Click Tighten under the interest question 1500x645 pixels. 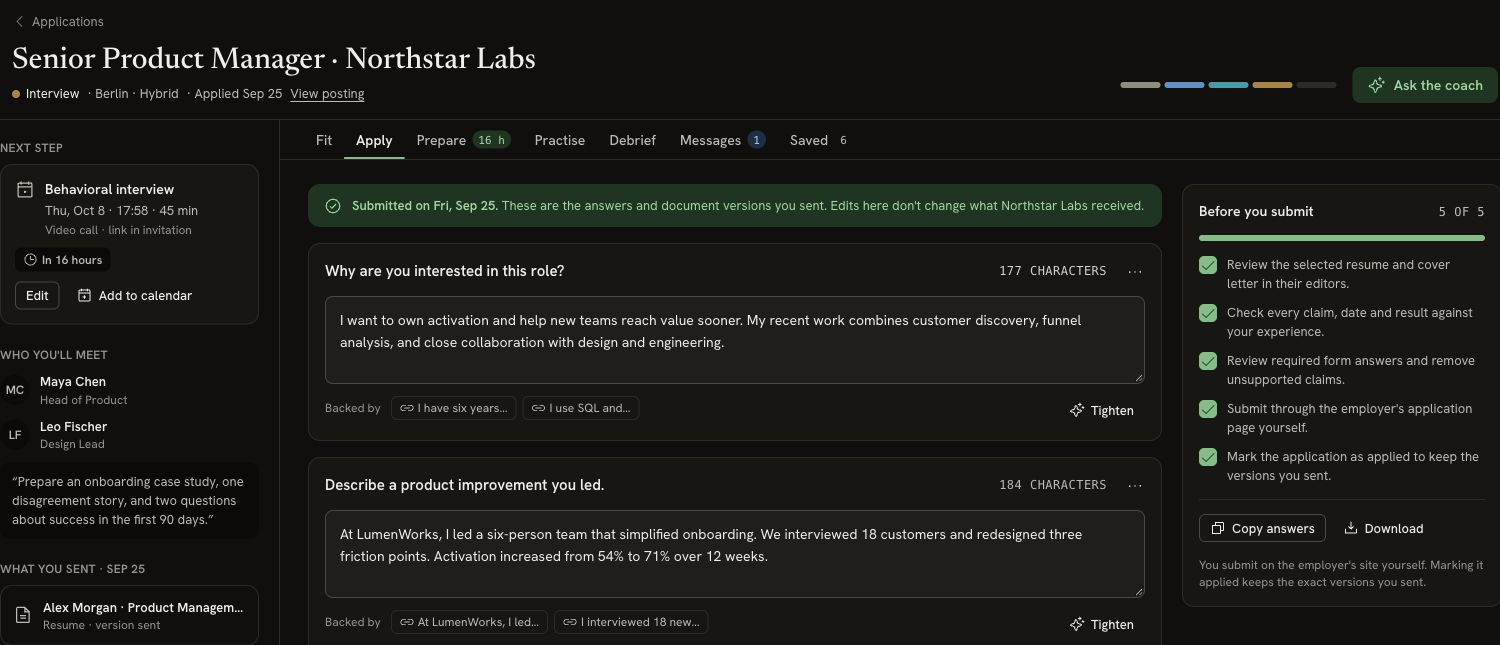point(1102,410)
